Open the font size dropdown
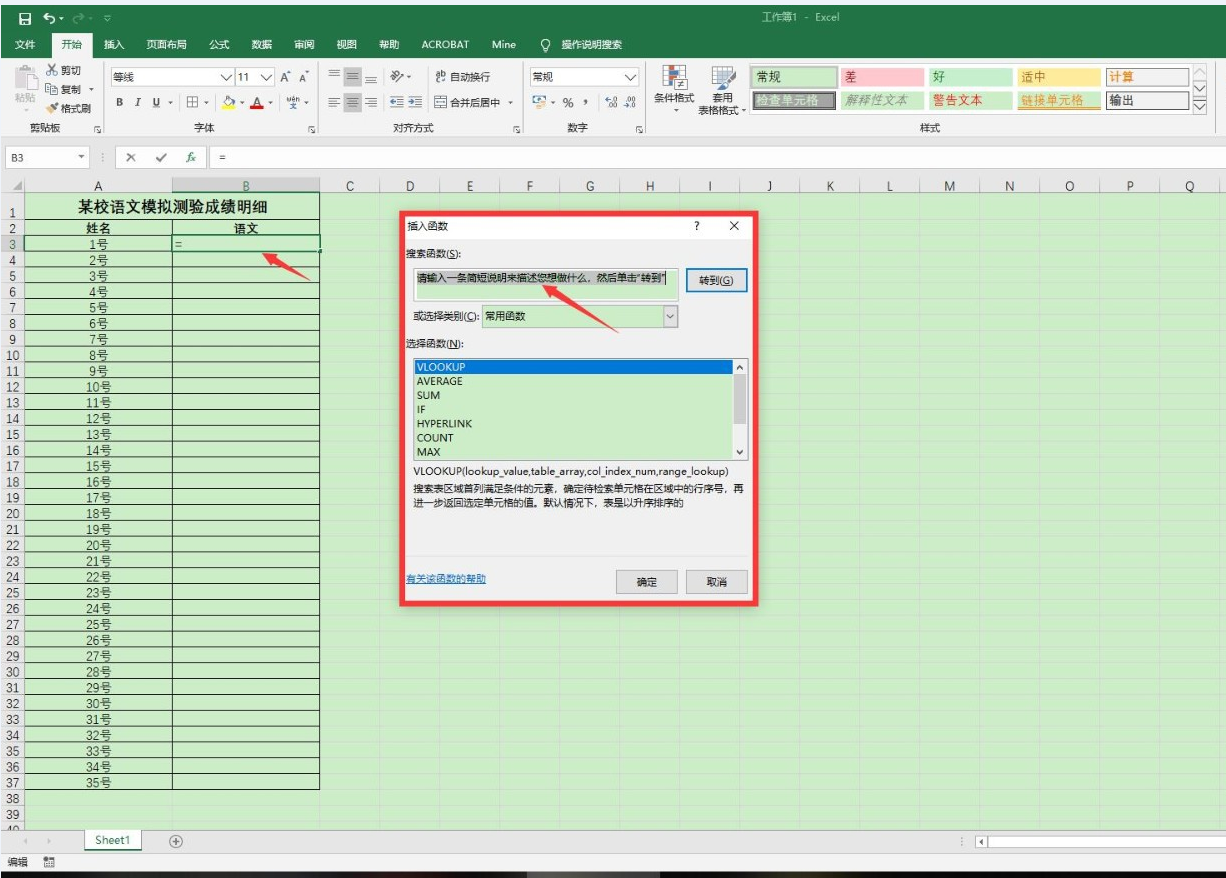Screen dimensions: 1226x878 click(x=266, y=77)
